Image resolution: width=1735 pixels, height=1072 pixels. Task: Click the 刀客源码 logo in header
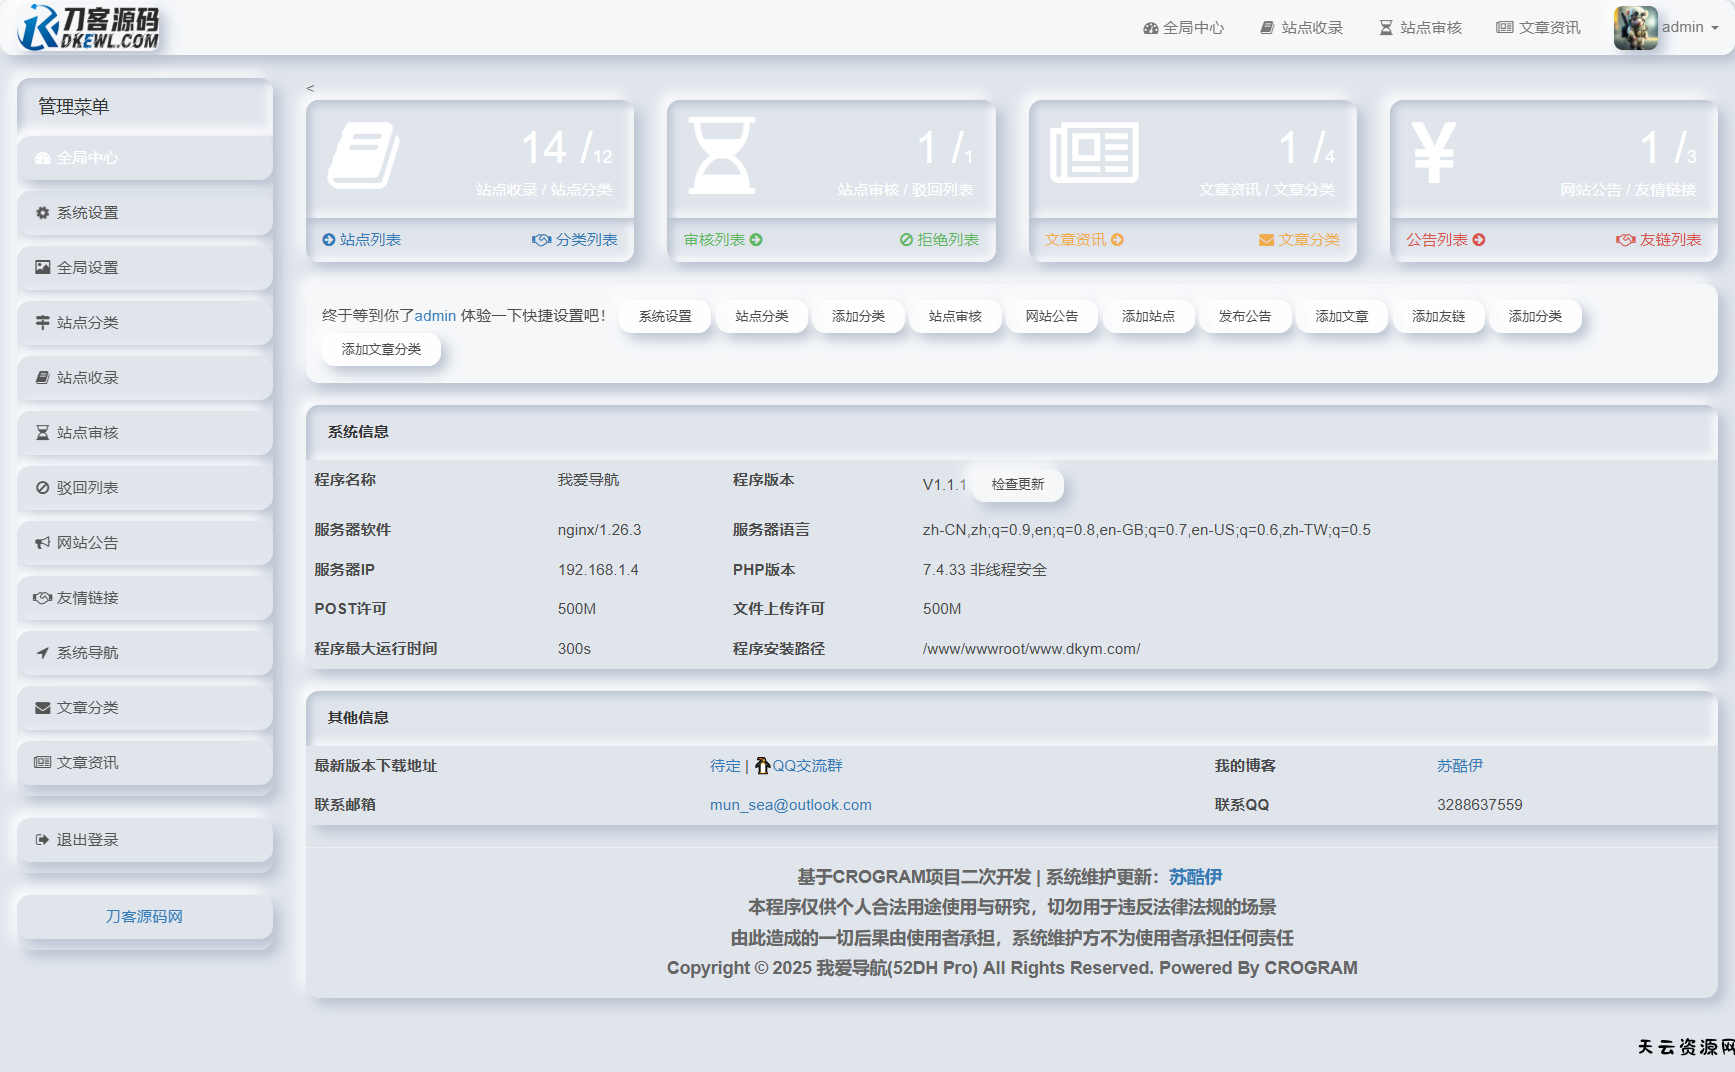89,27
